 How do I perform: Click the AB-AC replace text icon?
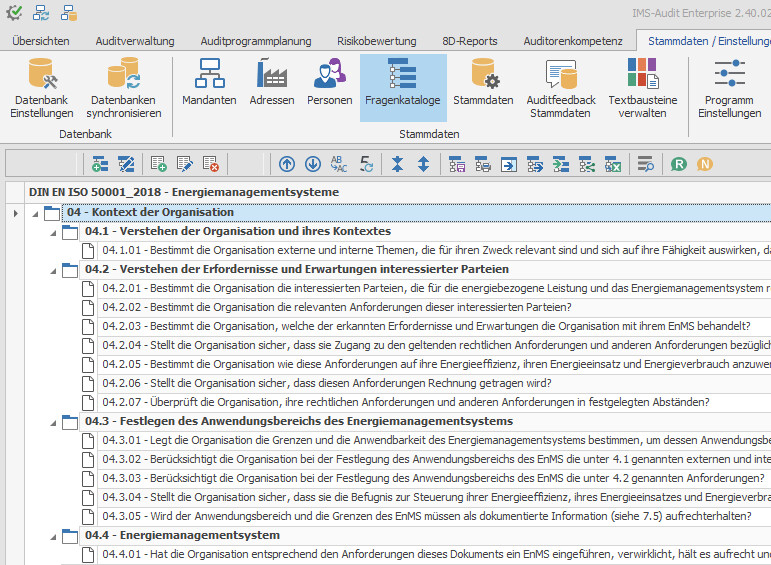[x=339, y=164]
